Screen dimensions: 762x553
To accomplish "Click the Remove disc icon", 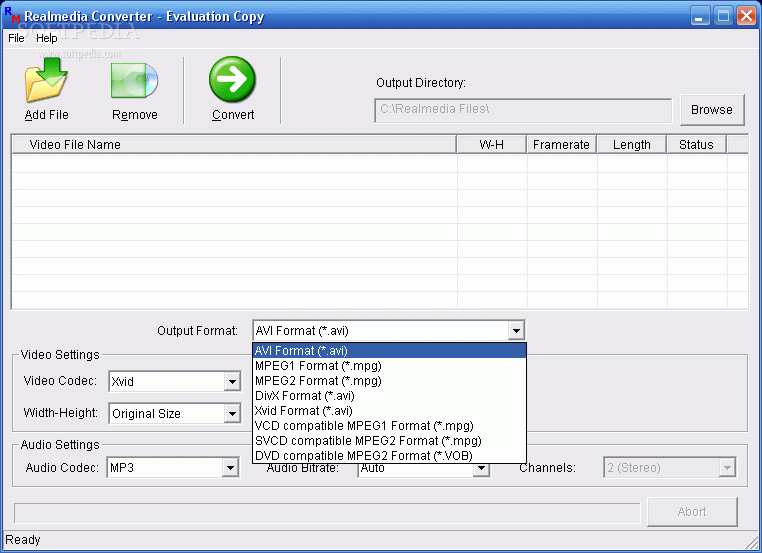I will [135, 80].
